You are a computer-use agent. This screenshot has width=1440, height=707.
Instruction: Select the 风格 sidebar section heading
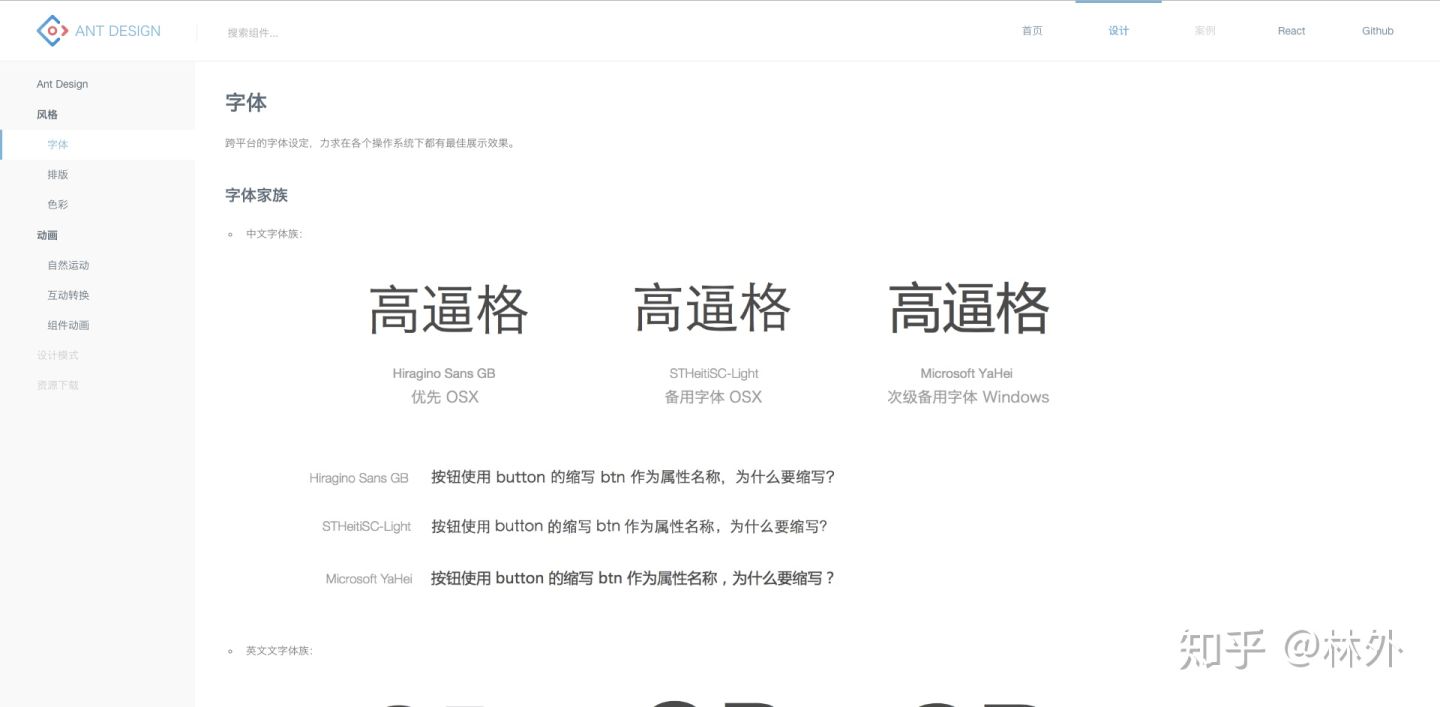pyautogui.click(x=47, y=115)
